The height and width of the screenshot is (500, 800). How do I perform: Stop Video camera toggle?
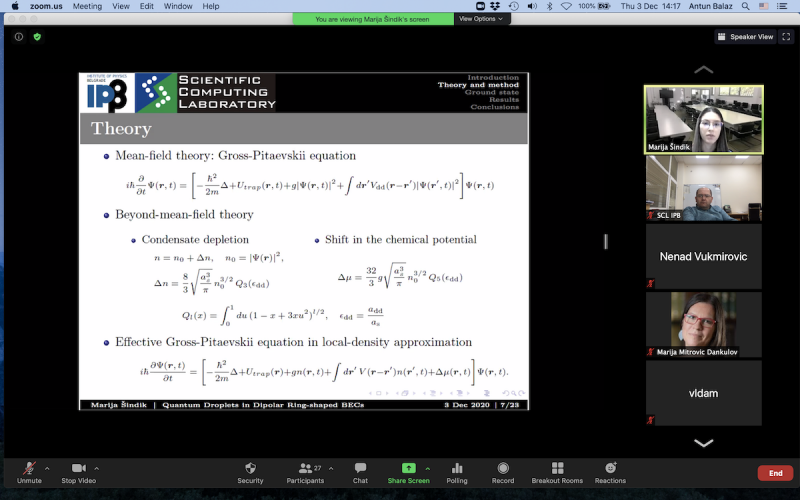click(78, 468)
